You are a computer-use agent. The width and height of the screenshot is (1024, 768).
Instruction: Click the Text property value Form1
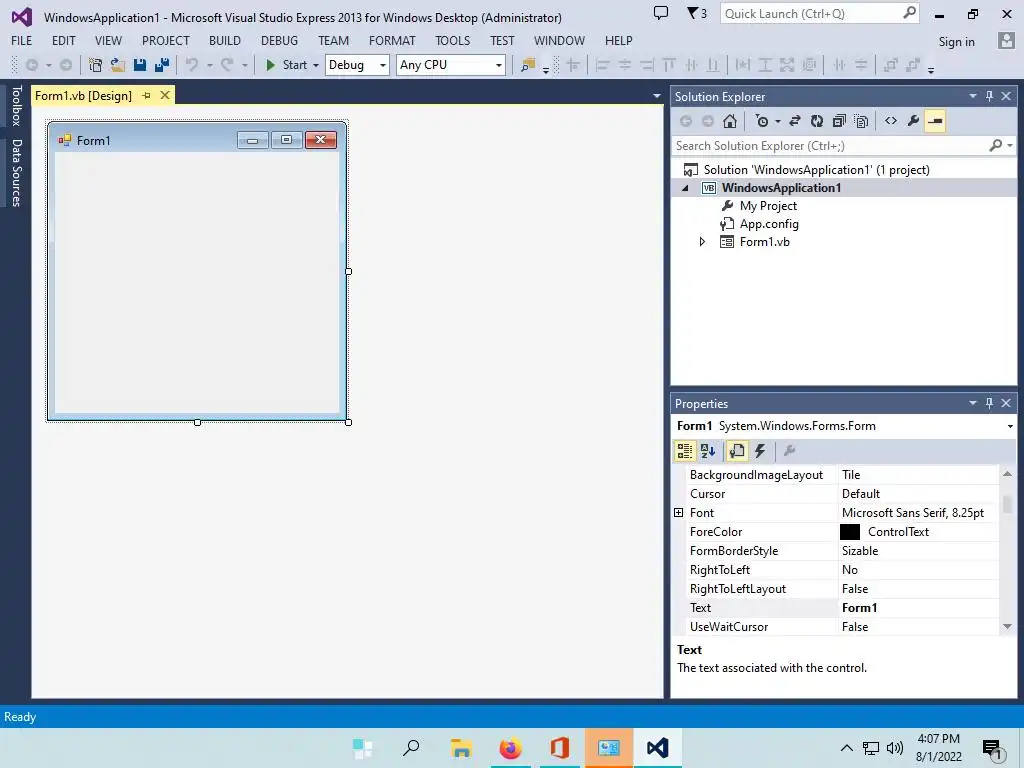918,607
